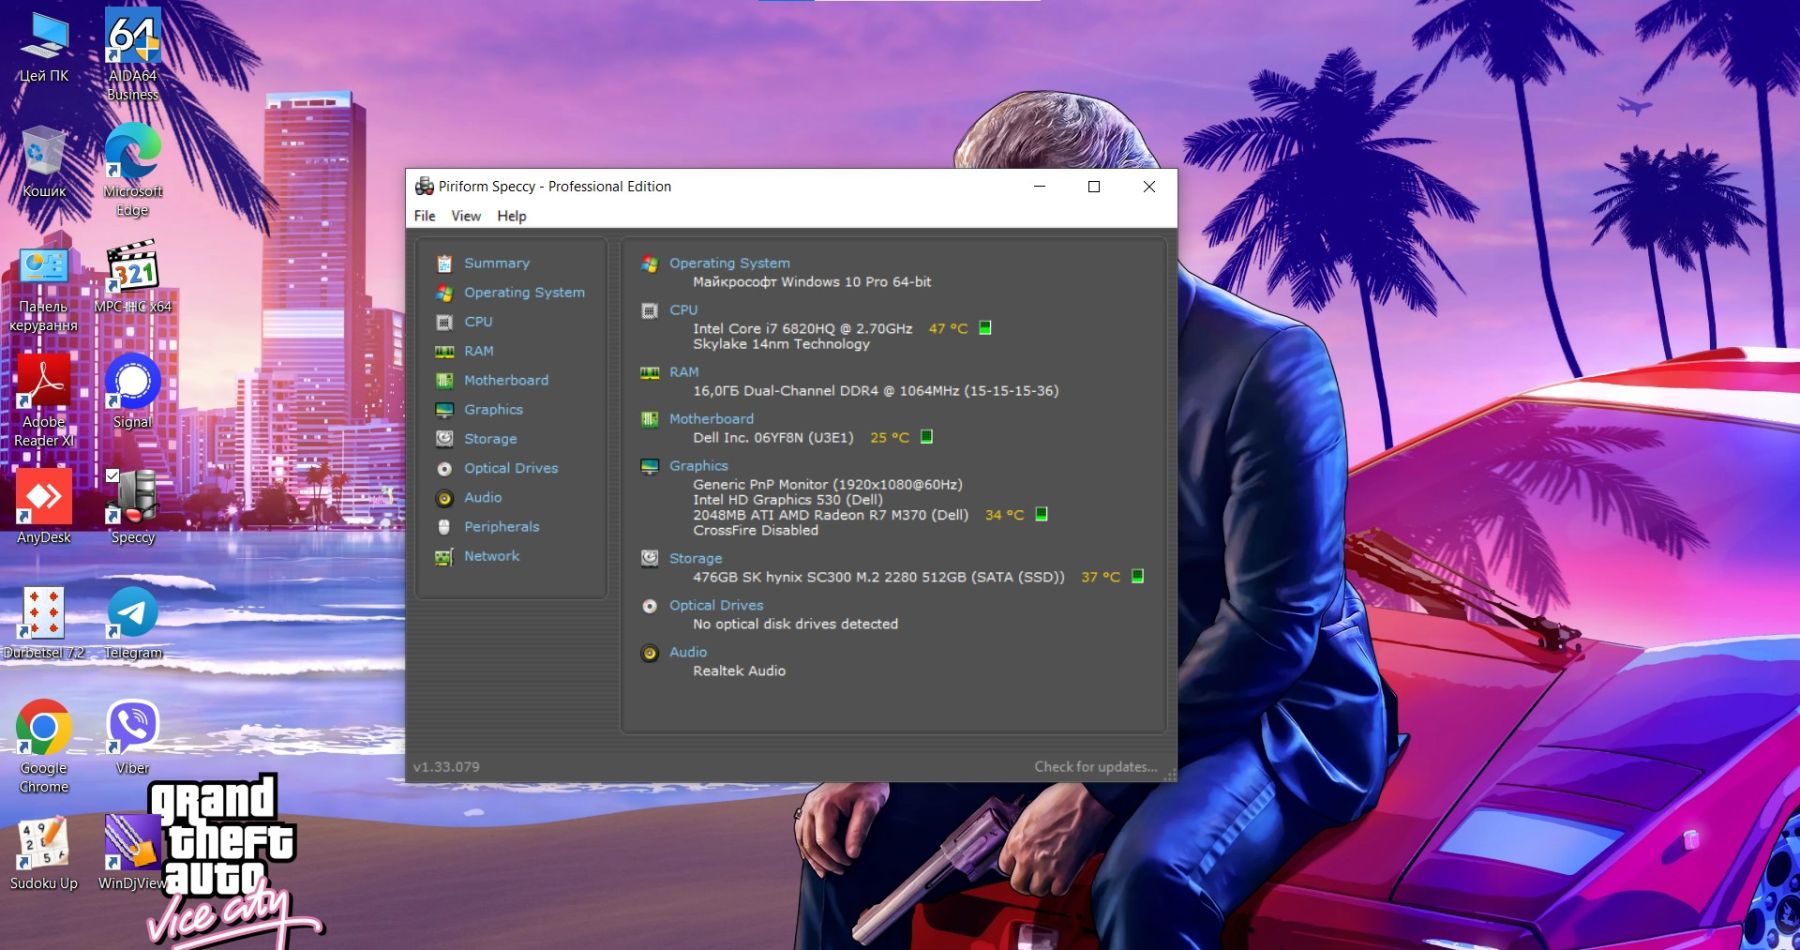Click the Audio speaker icon in sidebar
The height and width of the screenshot is (950, 1800).
pos(444,498)
